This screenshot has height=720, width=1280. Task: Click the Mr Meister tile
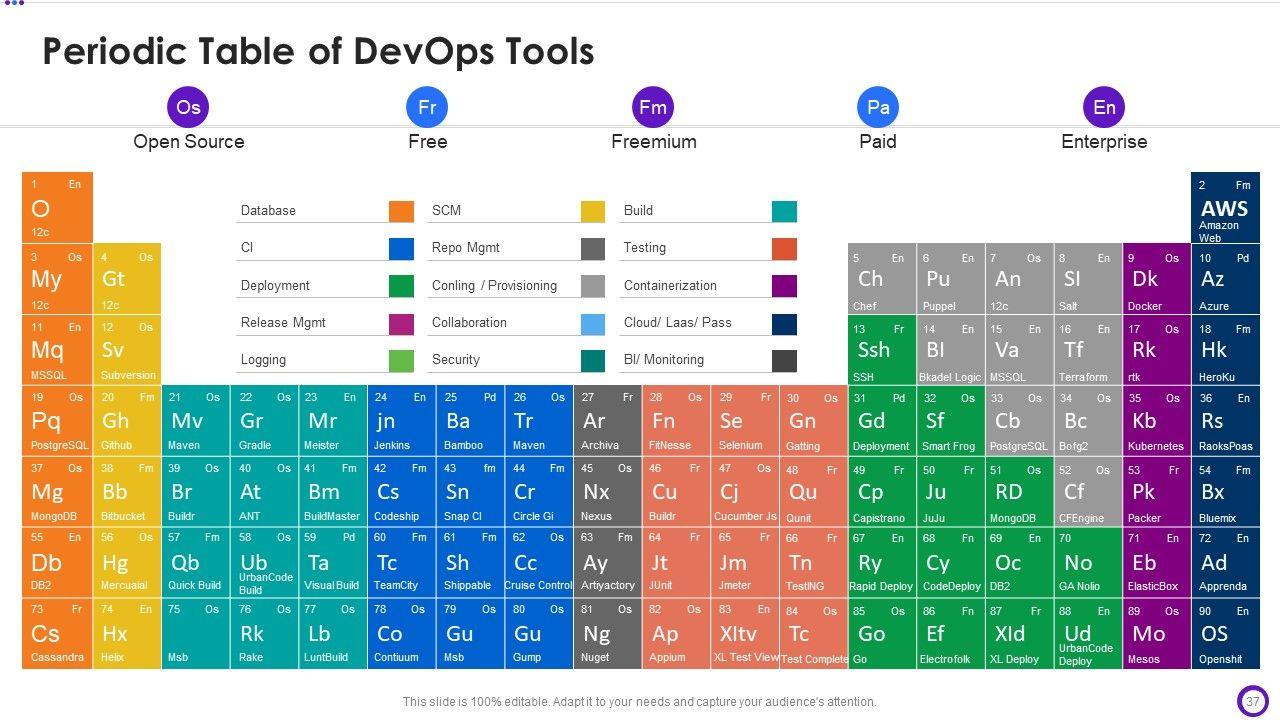333,421
